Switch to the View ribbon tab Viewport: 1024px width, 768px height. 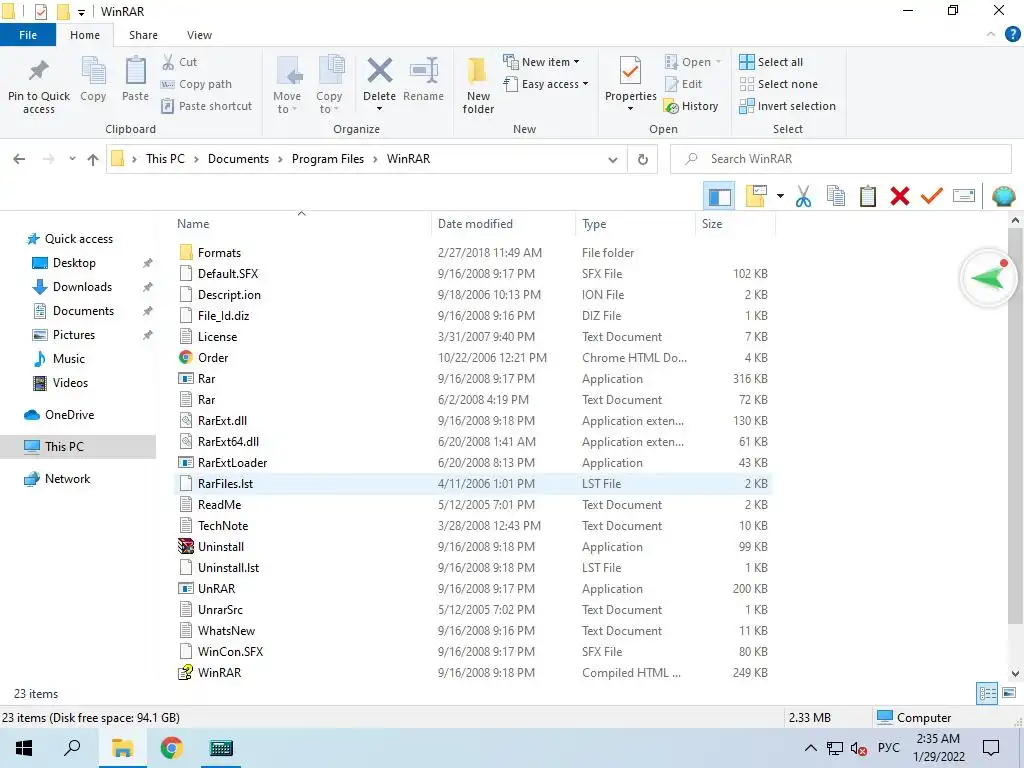coord(199,35)
